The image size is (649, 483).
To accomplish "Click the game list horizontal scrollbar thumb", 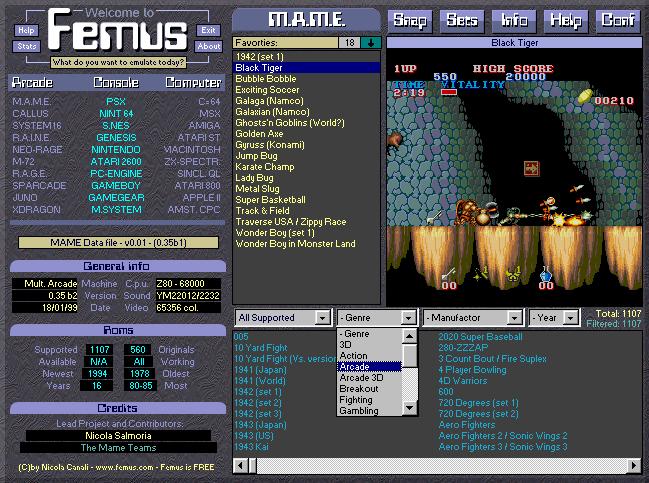I will pyautogui.click(x=252, y=466).
